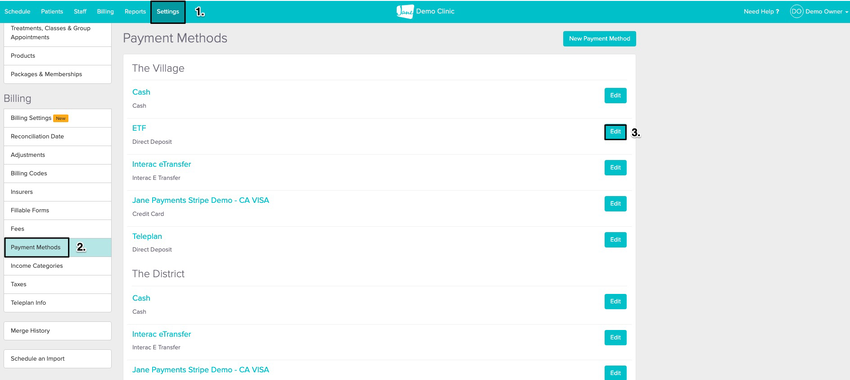This screenshot has width=850, height=380.
Task: Click the DO avatar circle icon
Action: [x=796, y=11]
